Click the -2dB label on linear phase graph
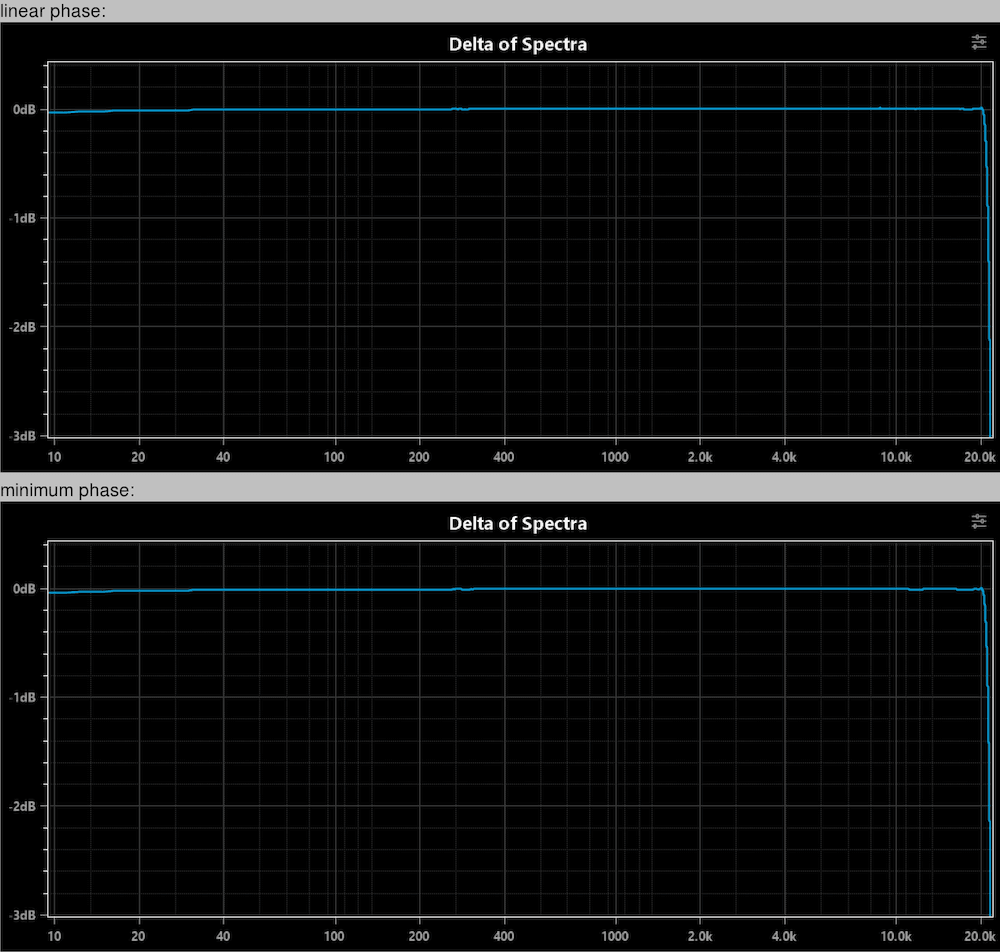The width and height of the screenshot is (1000, 952). [x=22, y=326]
